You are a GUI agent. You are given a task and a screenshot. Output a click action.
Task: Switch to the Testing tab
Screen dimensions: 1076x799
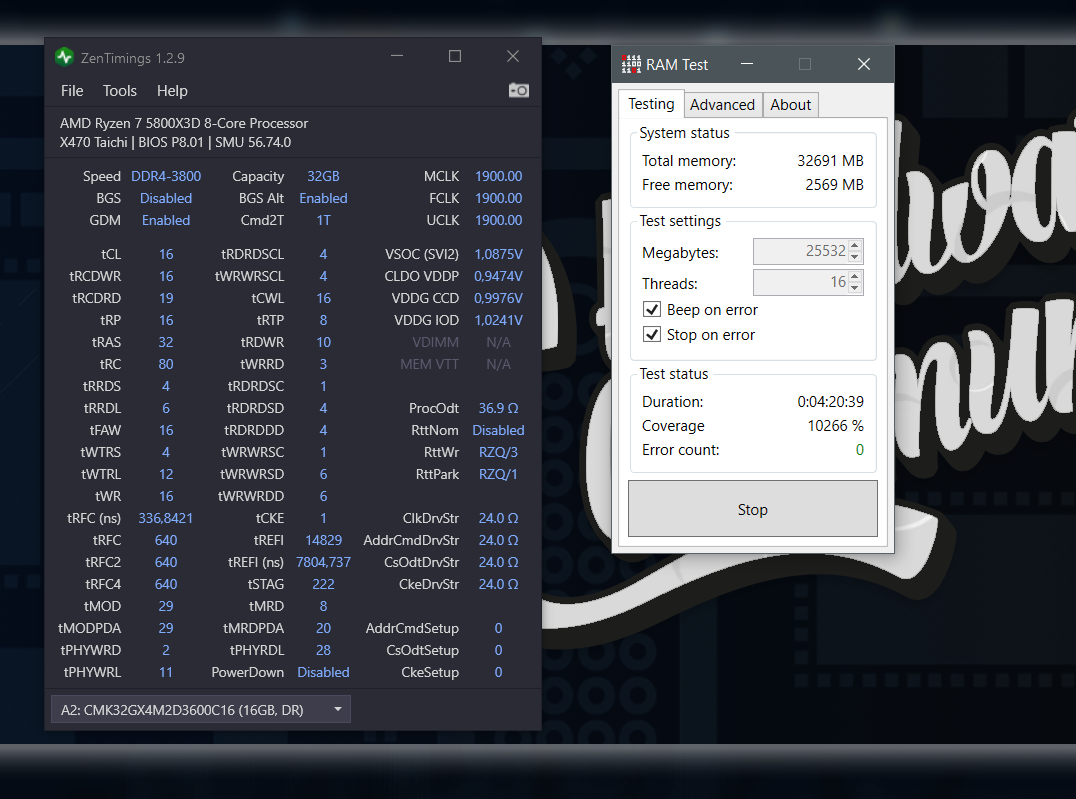coord(651,104)
